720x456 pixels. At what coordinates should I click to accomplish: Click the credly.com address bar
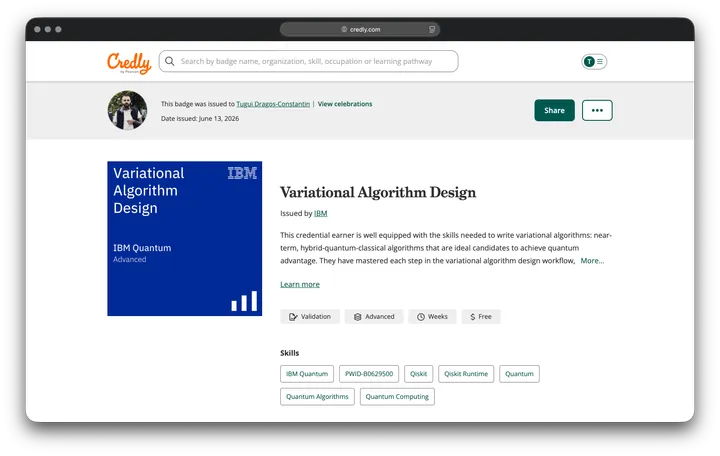point(360,29)
